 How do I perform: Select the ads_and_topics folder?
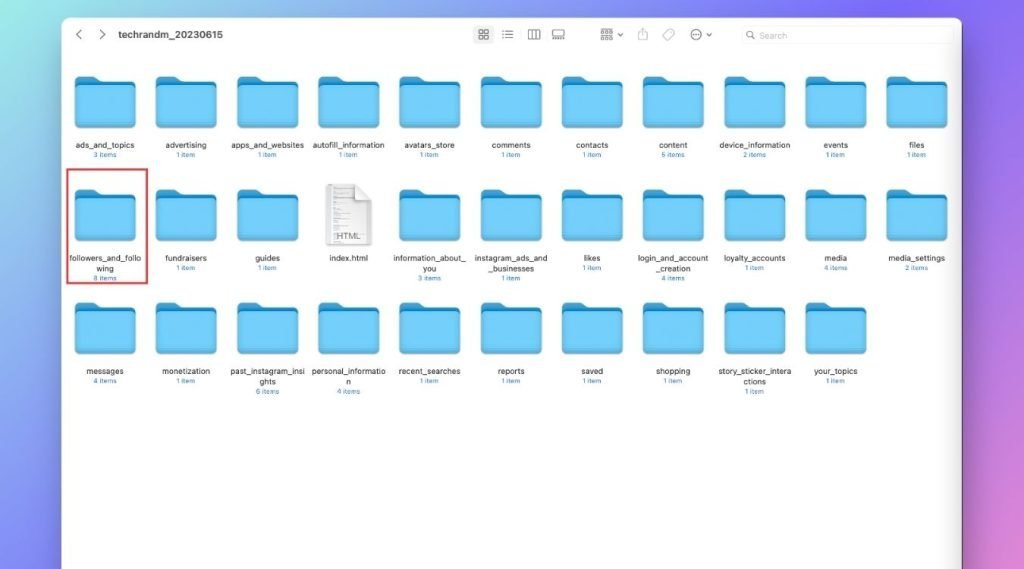pyautogui.click(x=105, y=102)
